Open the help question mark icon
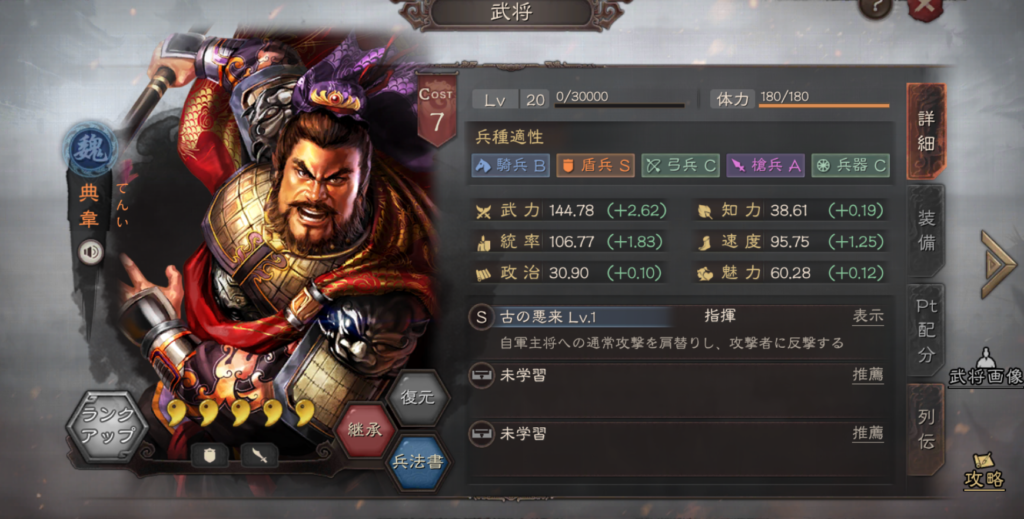 click(x=876, y=9)
